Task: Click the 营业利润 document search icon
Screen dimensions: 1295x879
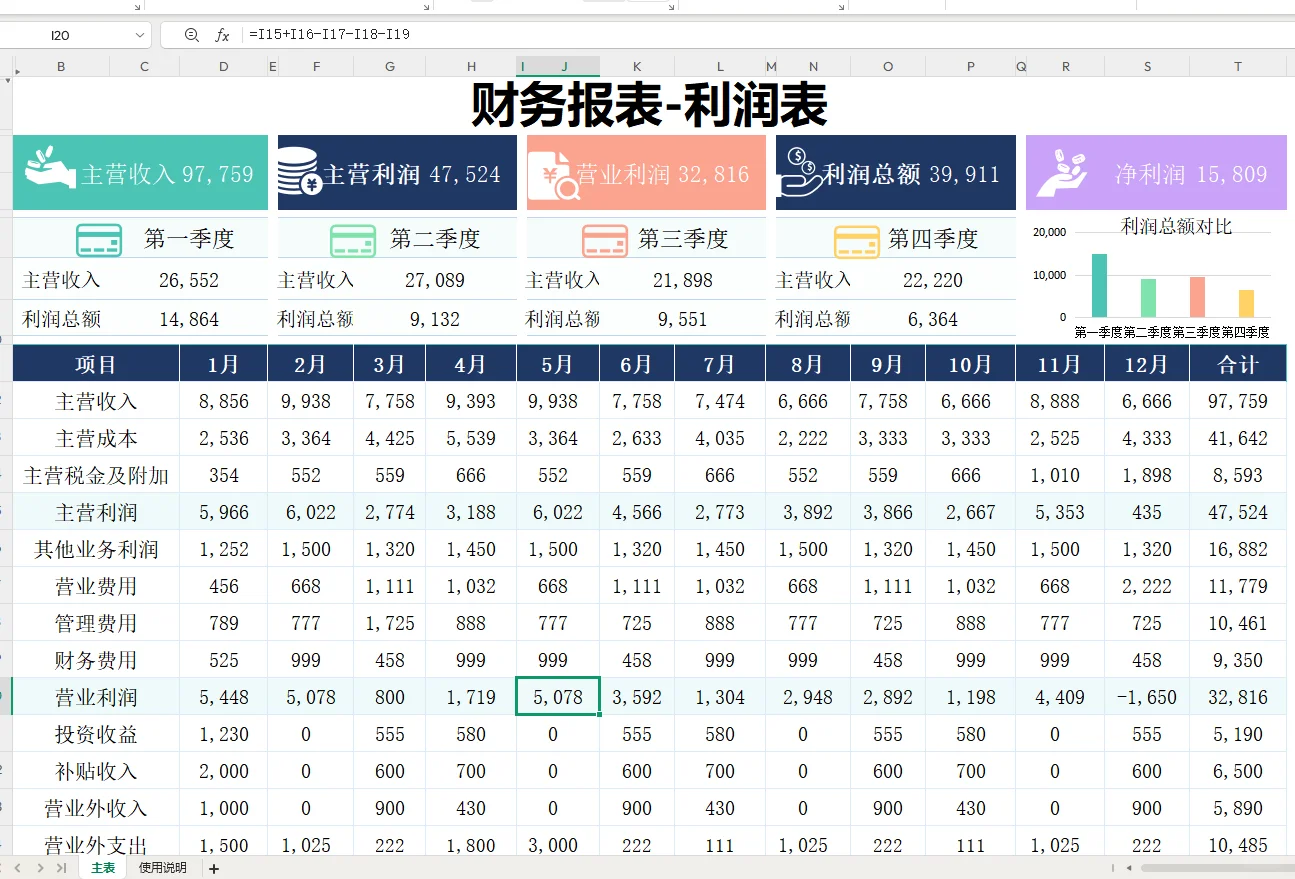Action: (x=556, y=175)
